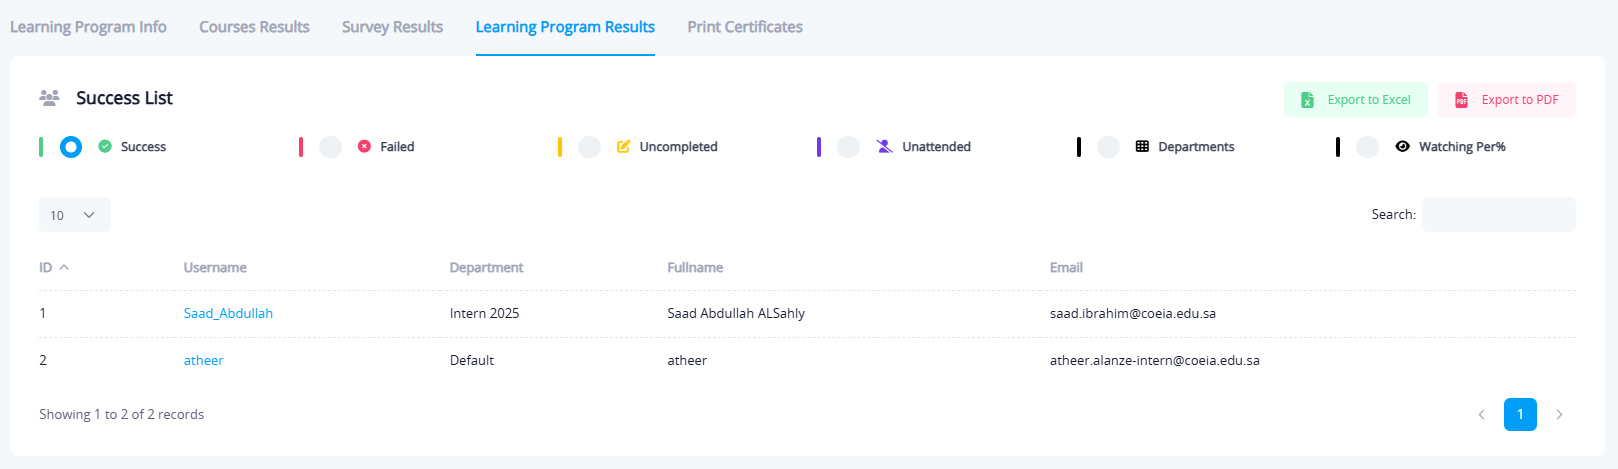Click Export to PDF button
This screenshot has width=1618, height=469.
(1506, 100)
